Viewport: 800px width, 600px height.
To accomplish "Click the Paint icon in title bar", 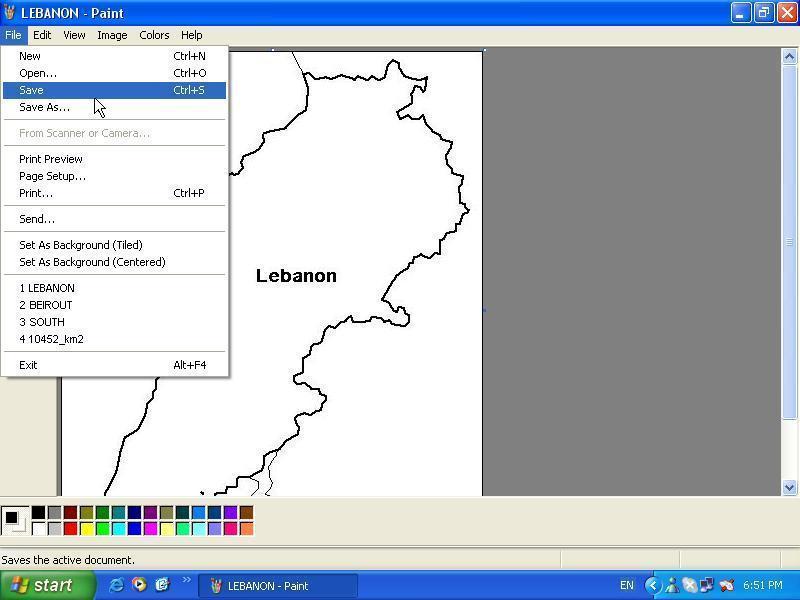I will coord(9,13).
